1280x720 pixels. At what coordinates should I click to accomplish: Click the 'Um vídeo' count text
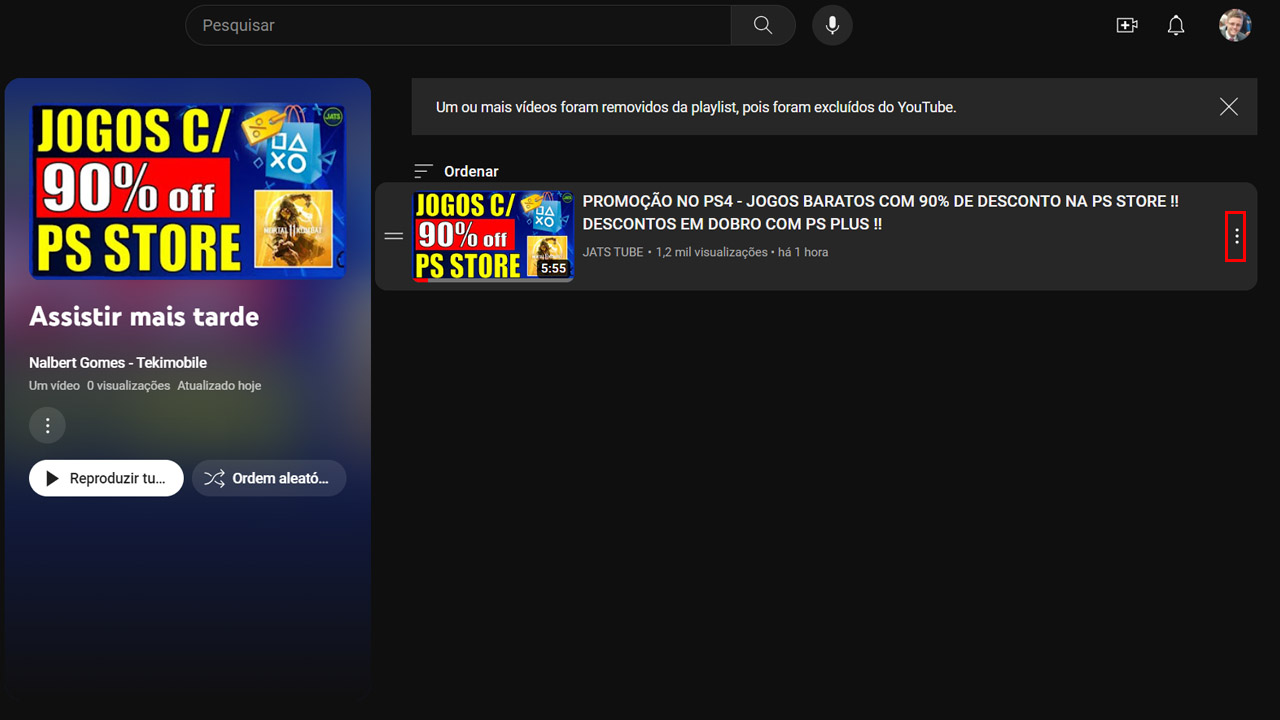(54, 385)
